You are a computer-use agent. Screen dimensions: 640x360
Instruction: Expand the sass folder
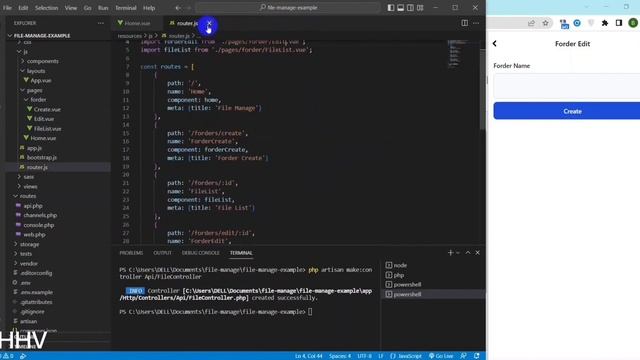tap(29, 177)
